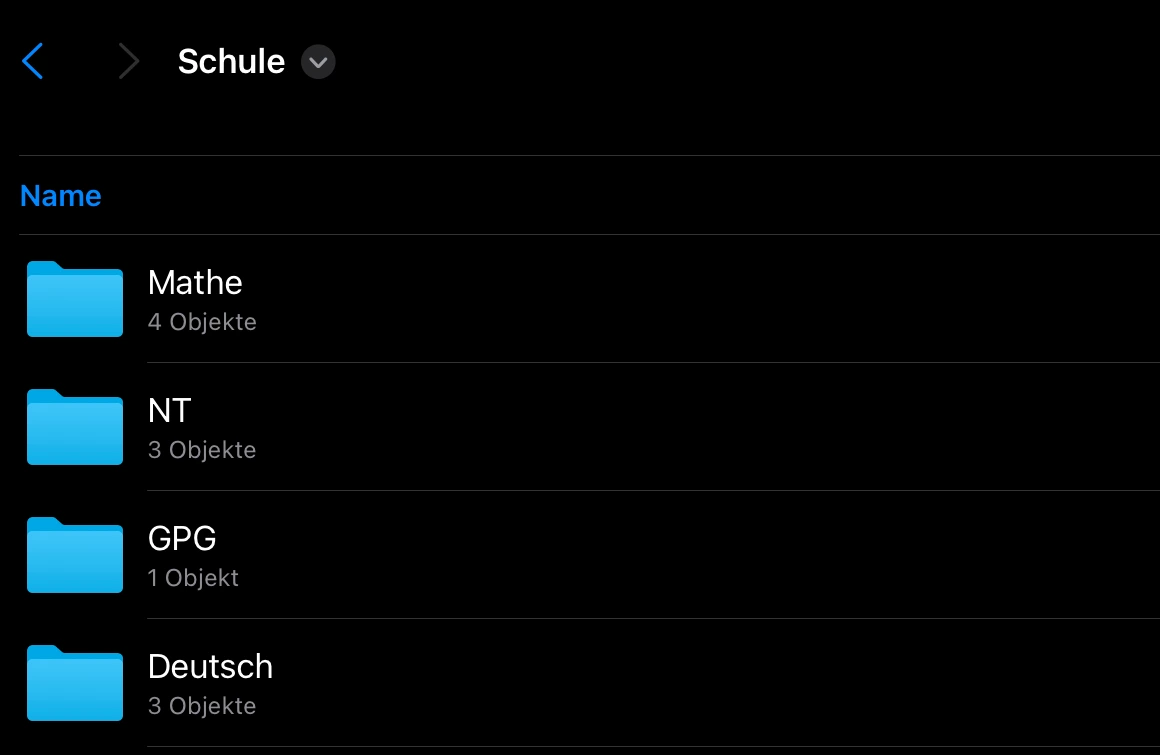Click the grayed-out forward navigation arrow
The image size is (1160, 755).
point(128,62)
